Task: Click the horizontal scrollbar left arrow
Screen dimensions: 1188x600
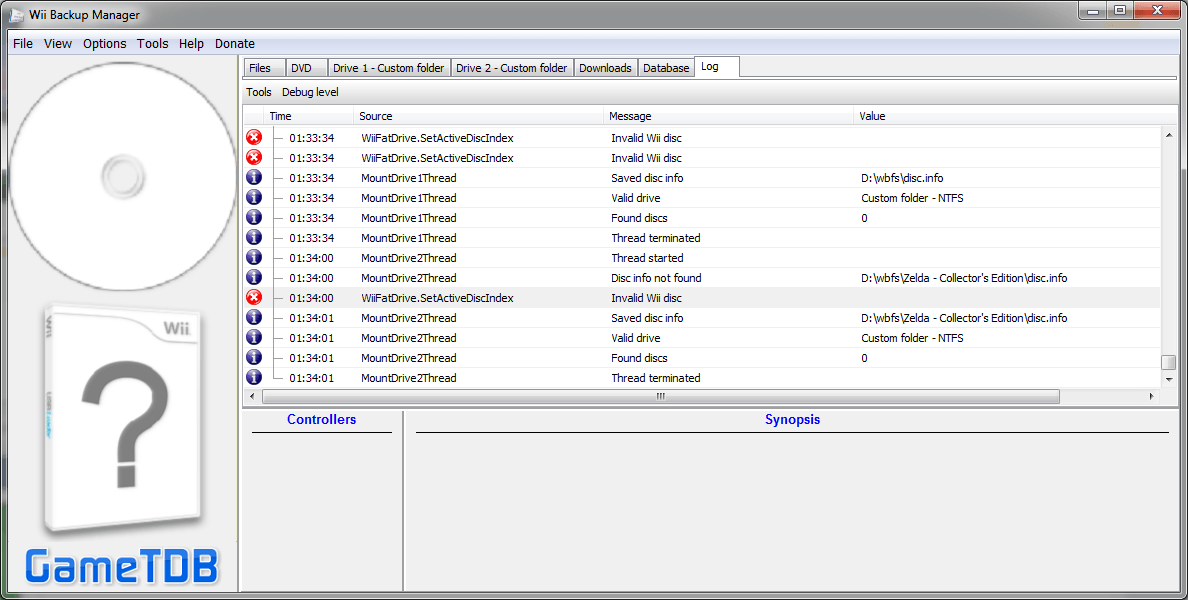Action: click(252, 396)
